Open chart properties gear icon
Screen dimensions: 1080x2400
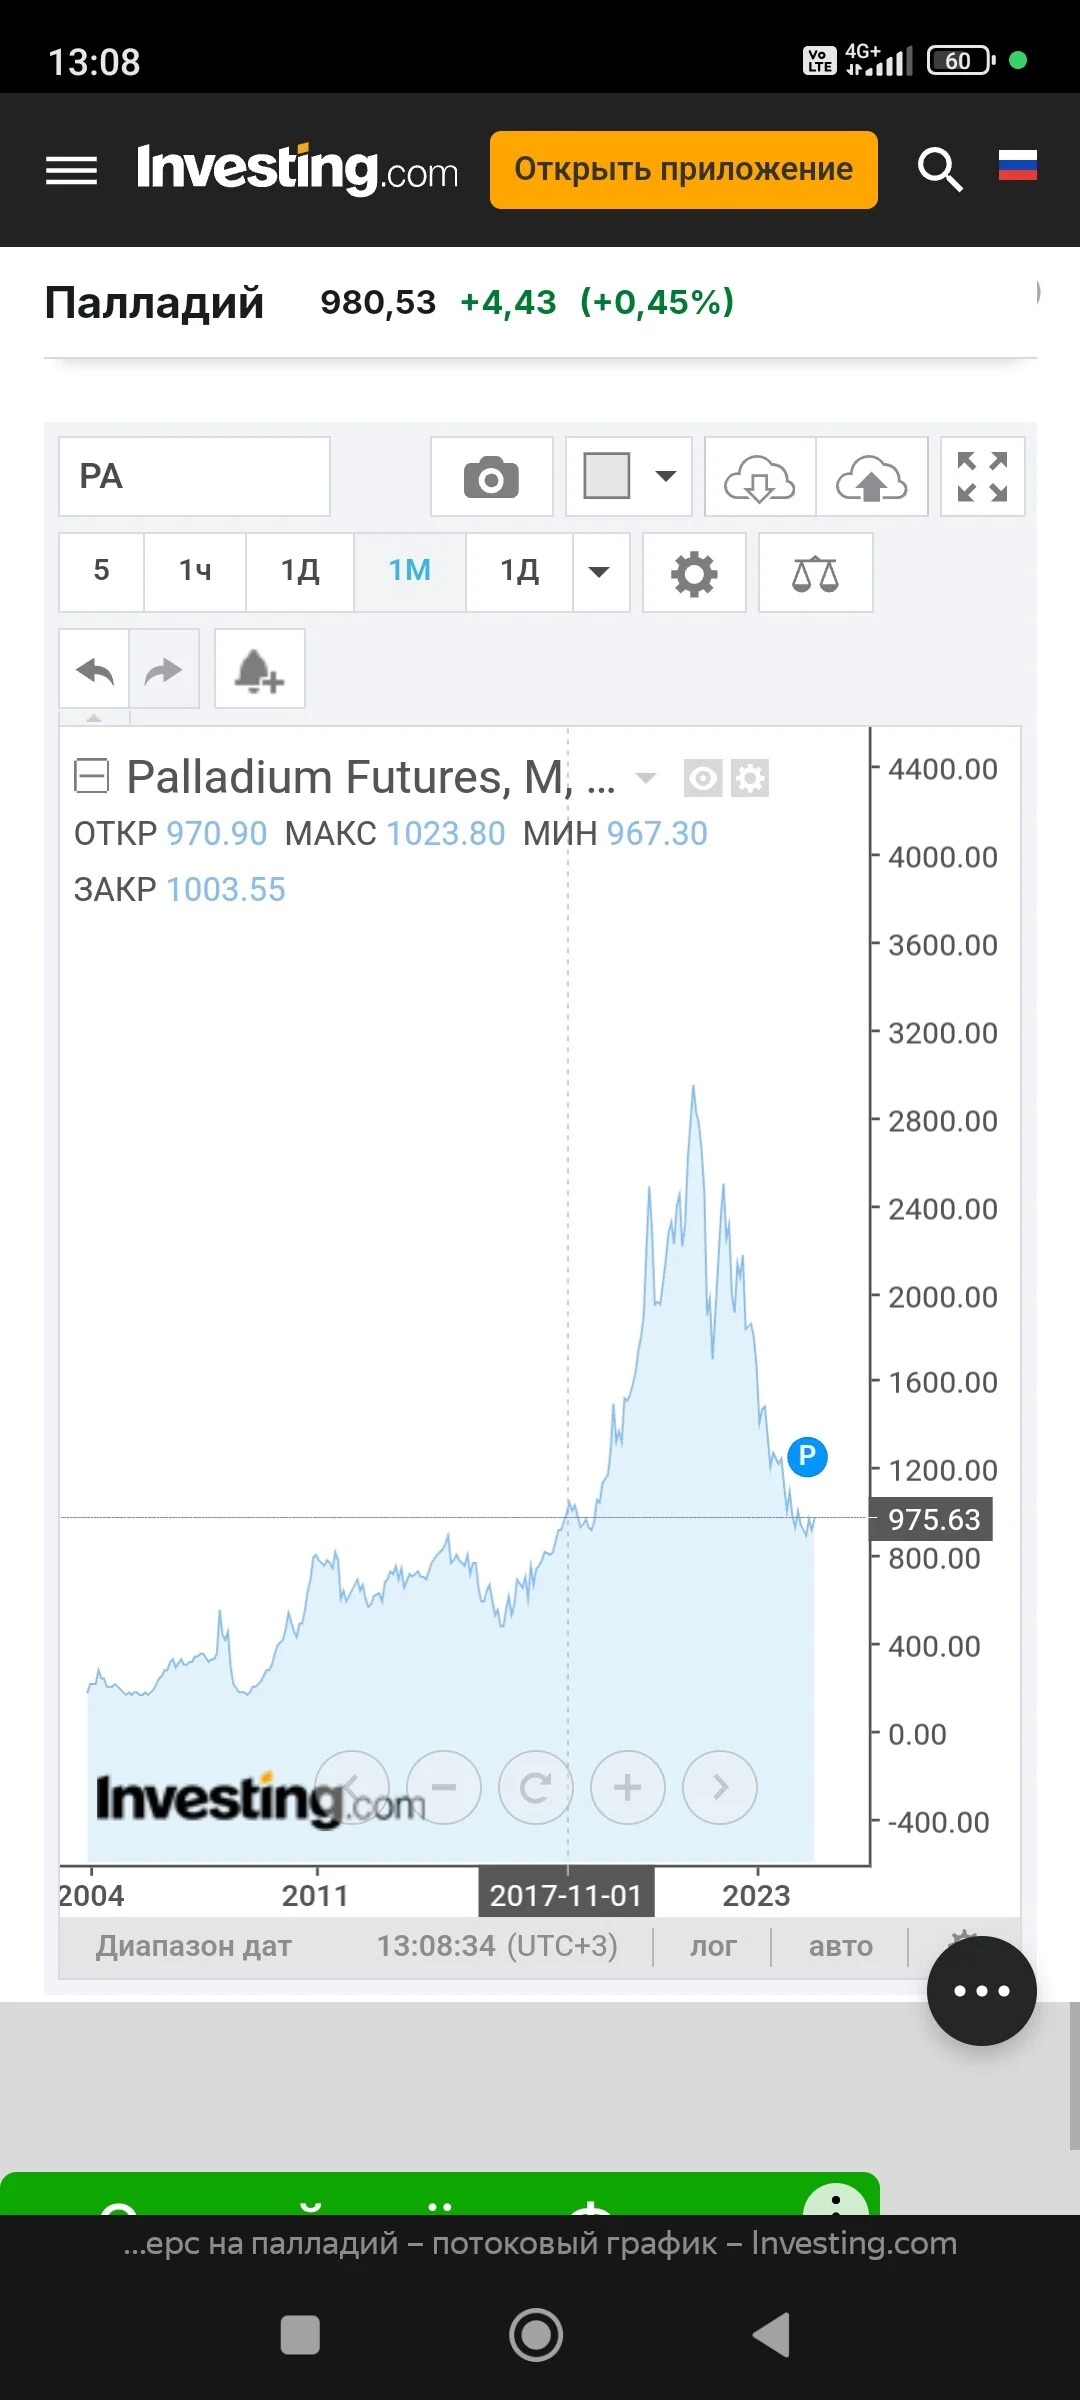click(694, 573)
